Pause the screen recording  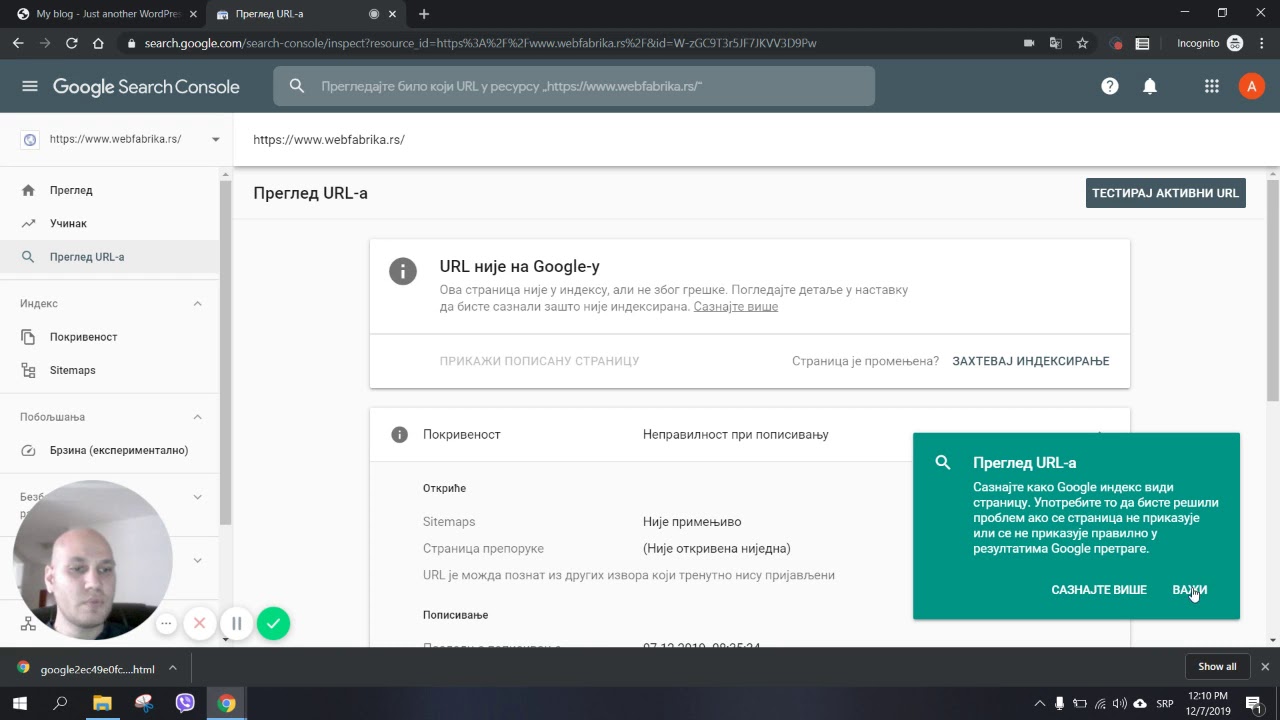pyautogui.click(x=237, y=623)
